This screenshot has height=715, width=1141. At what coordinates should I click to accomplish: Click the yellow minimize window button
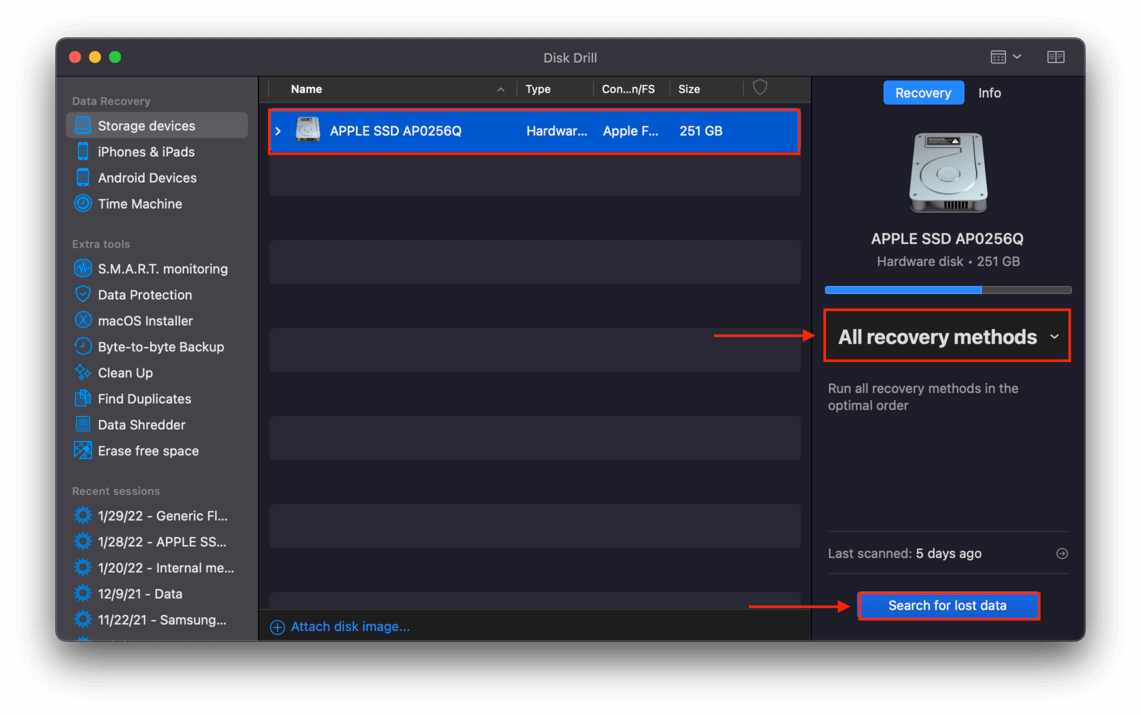[x=95, y=57]
